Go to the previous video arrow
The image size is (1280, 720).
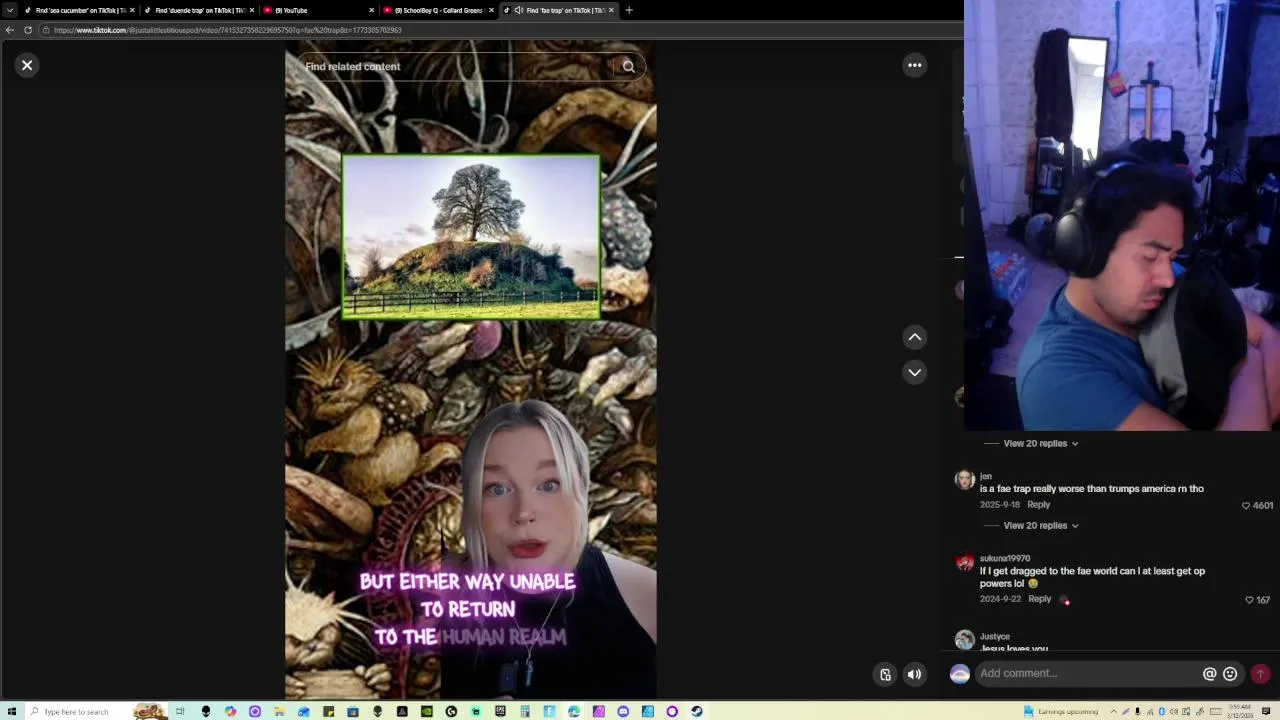[x=914, y=337]
